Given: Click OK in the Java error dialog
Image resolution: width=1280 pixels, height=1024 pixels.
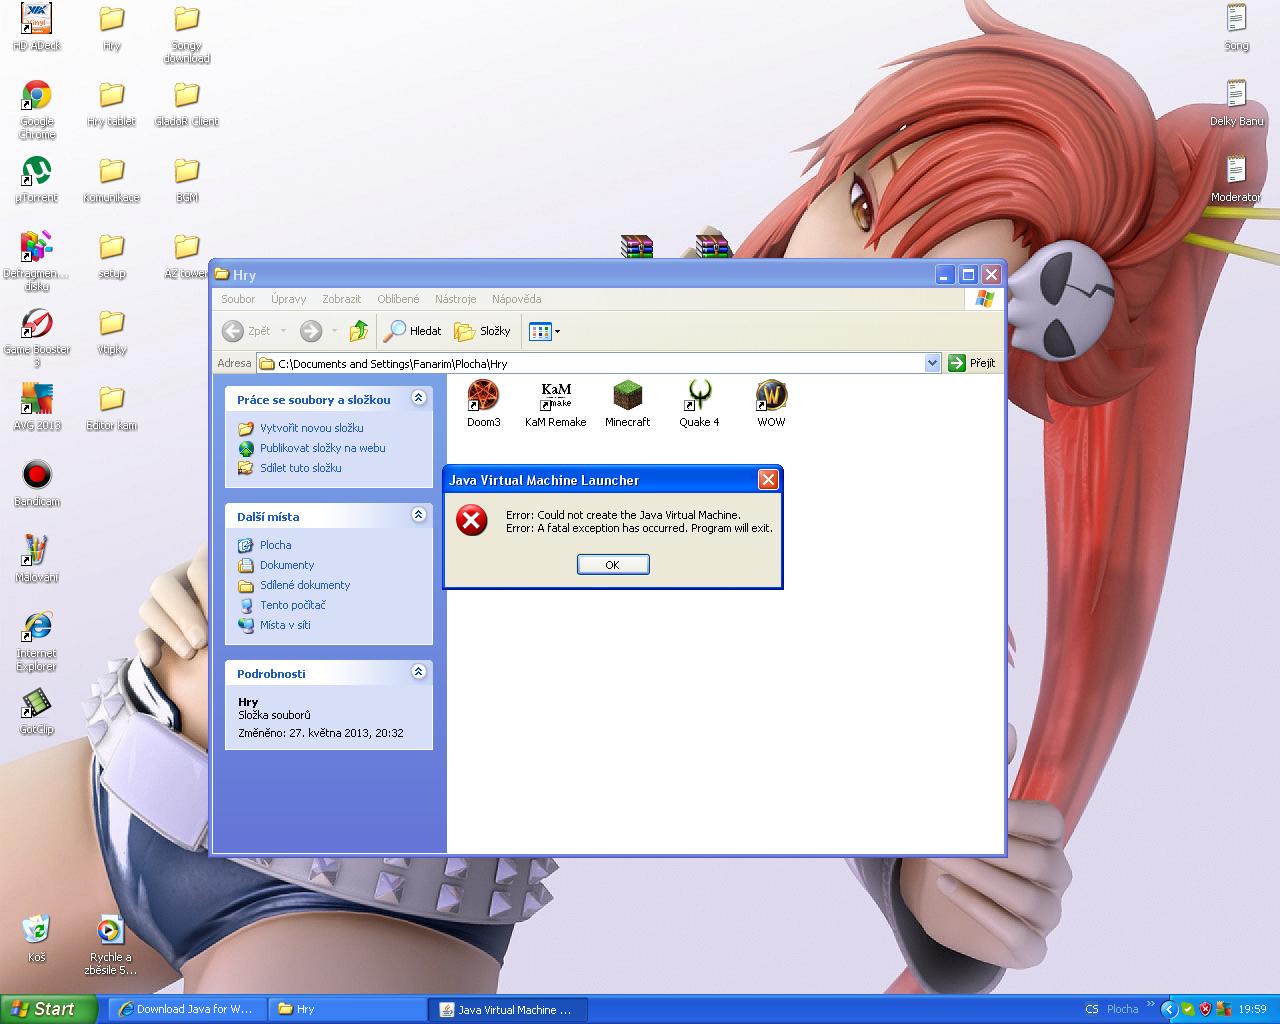Looking at the screenshot, I should [613, 565].
